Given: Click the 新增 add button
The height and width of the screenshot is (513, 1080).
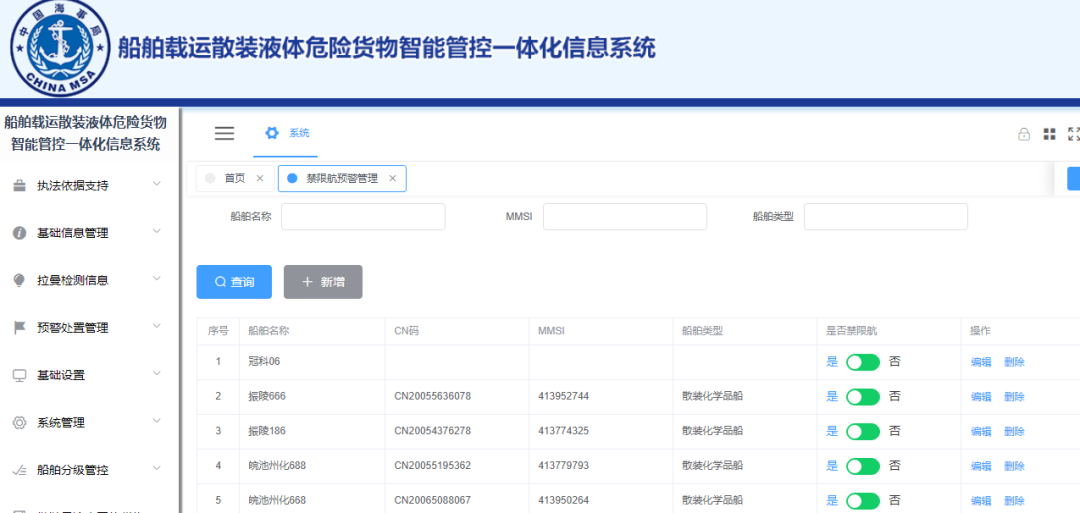Looking at the screenshot, I should [323, 282].
